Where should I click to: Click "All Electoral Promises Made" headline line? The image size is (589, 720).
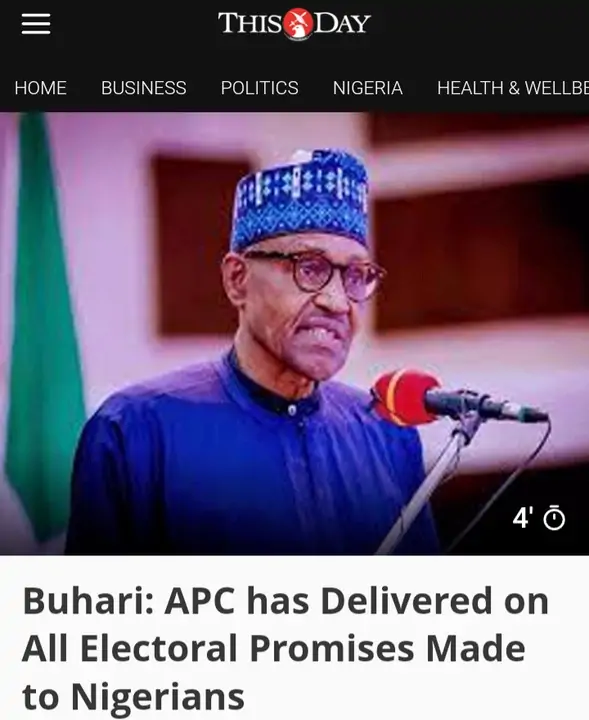coord(274,648)
